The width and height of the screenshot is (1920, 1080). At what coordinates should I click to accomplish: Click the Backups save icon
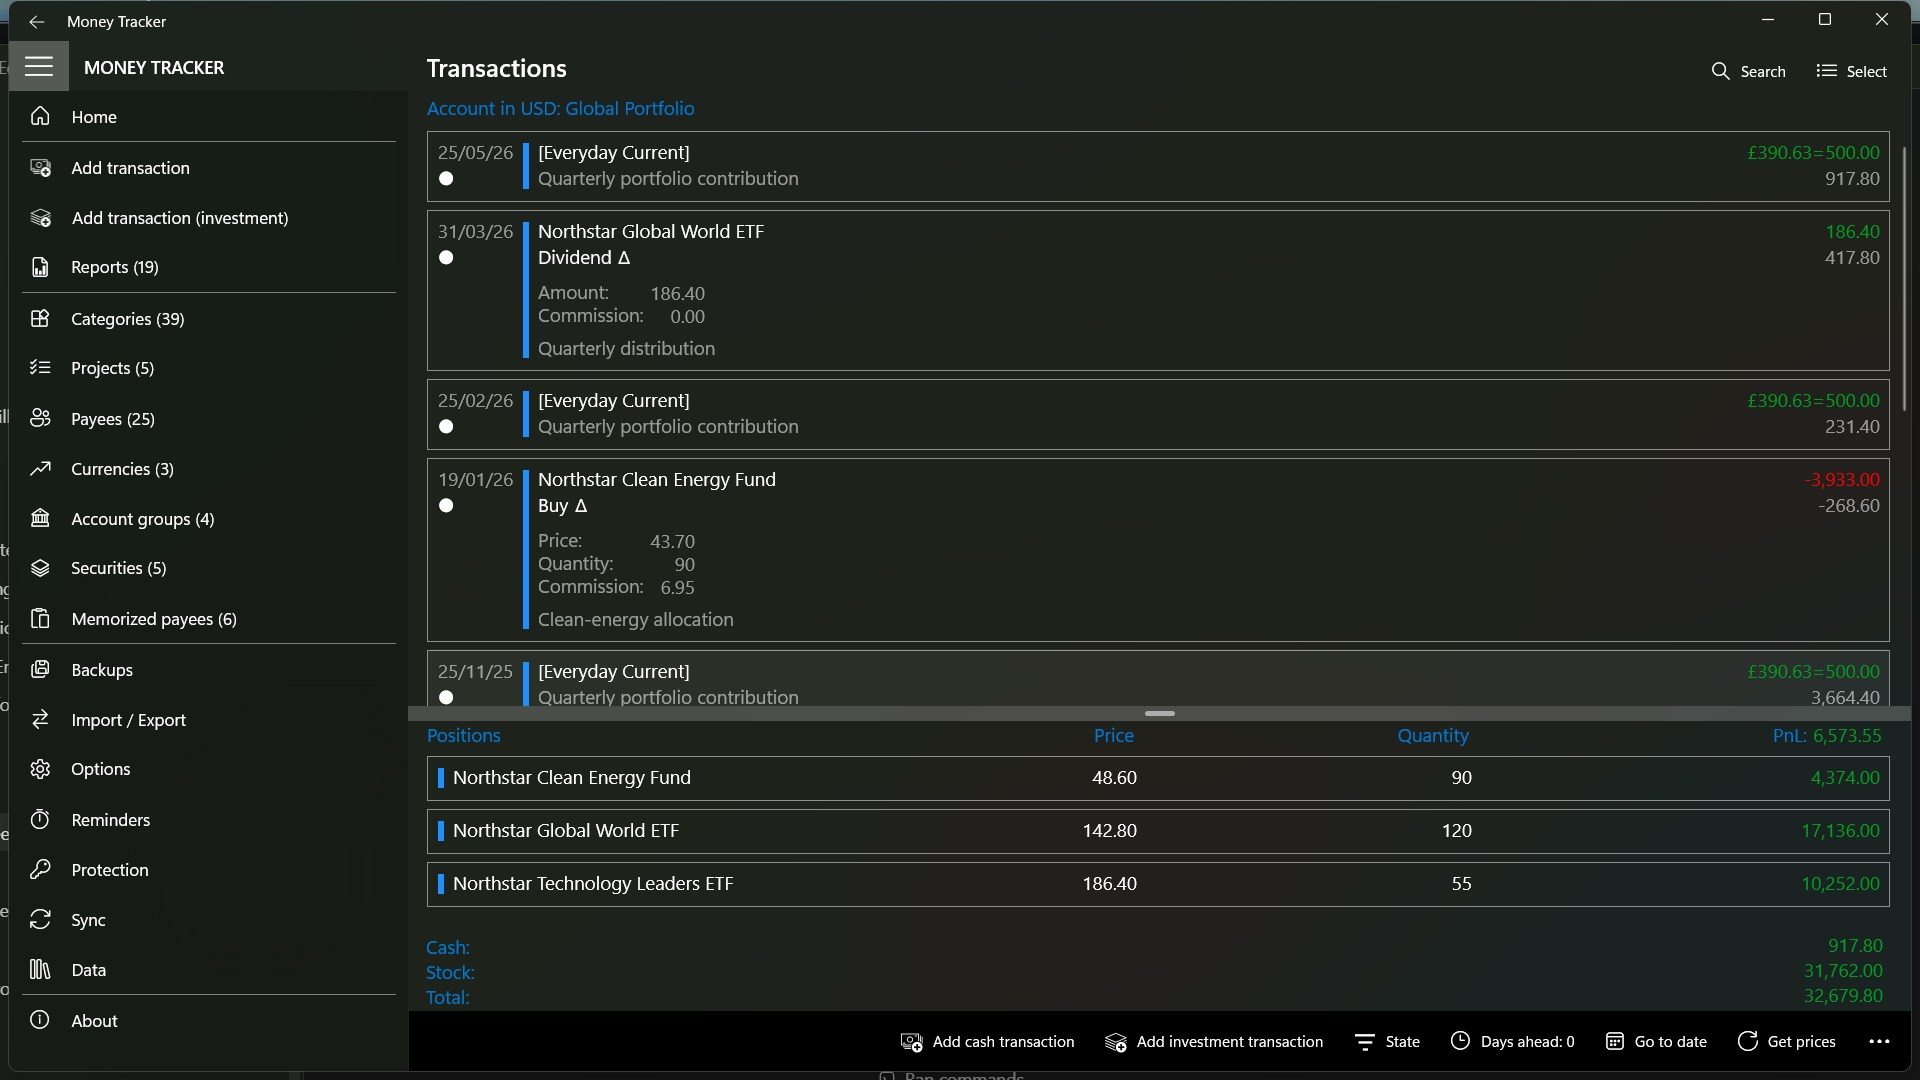40,669
